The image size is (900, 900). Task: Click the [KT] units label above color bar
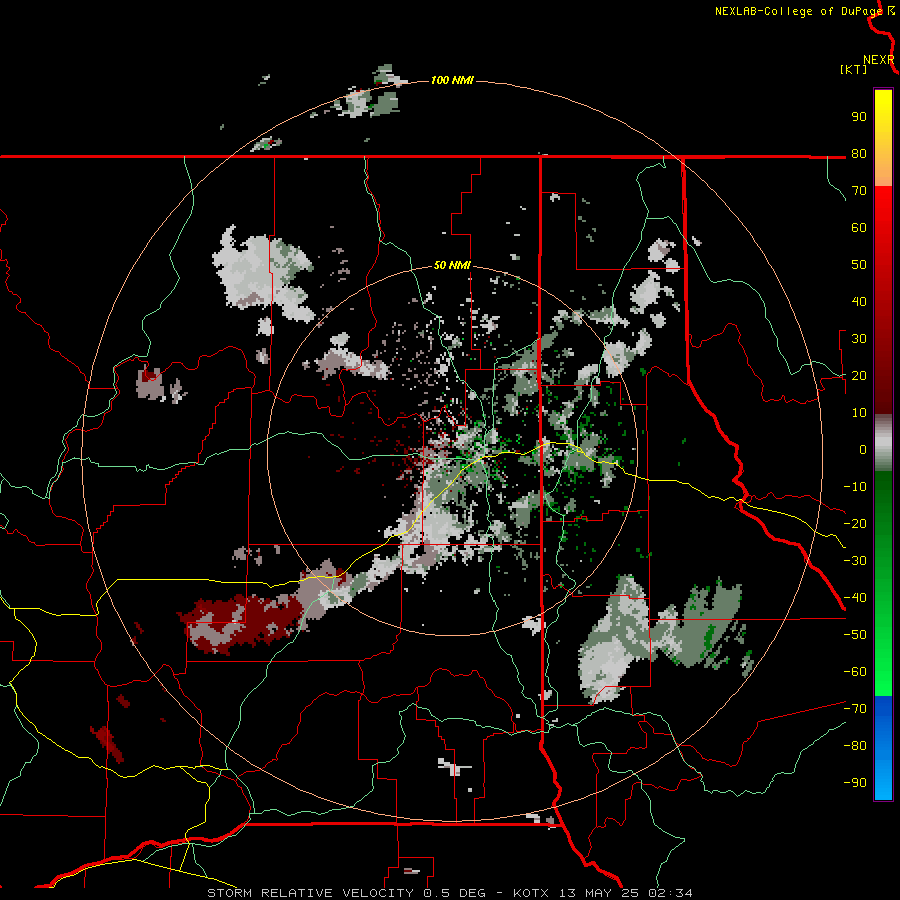(x=853, y=69)
